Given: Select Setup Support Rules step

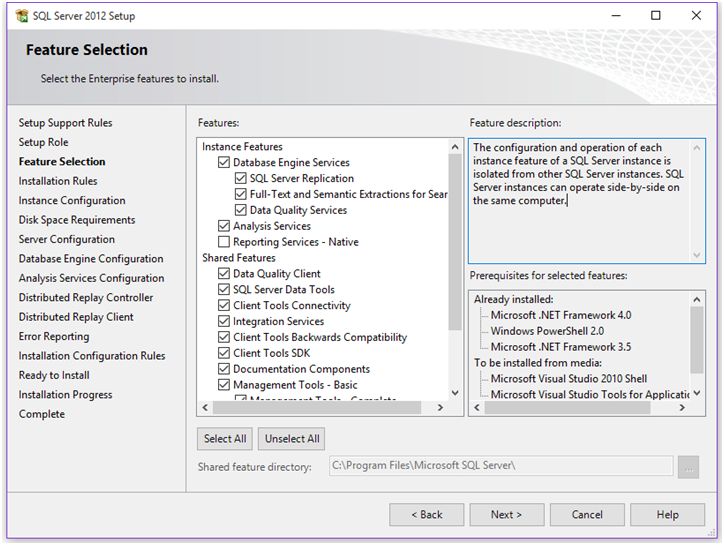Looking at the screenshot, I should coord(65,123).
